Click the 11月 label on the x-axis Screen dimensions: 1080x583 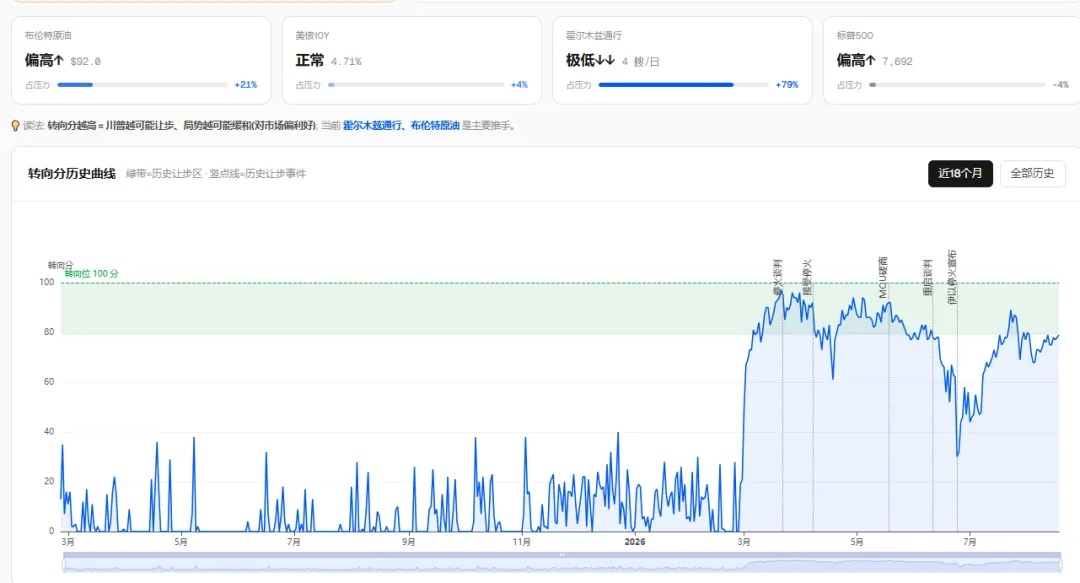[521, 542]
